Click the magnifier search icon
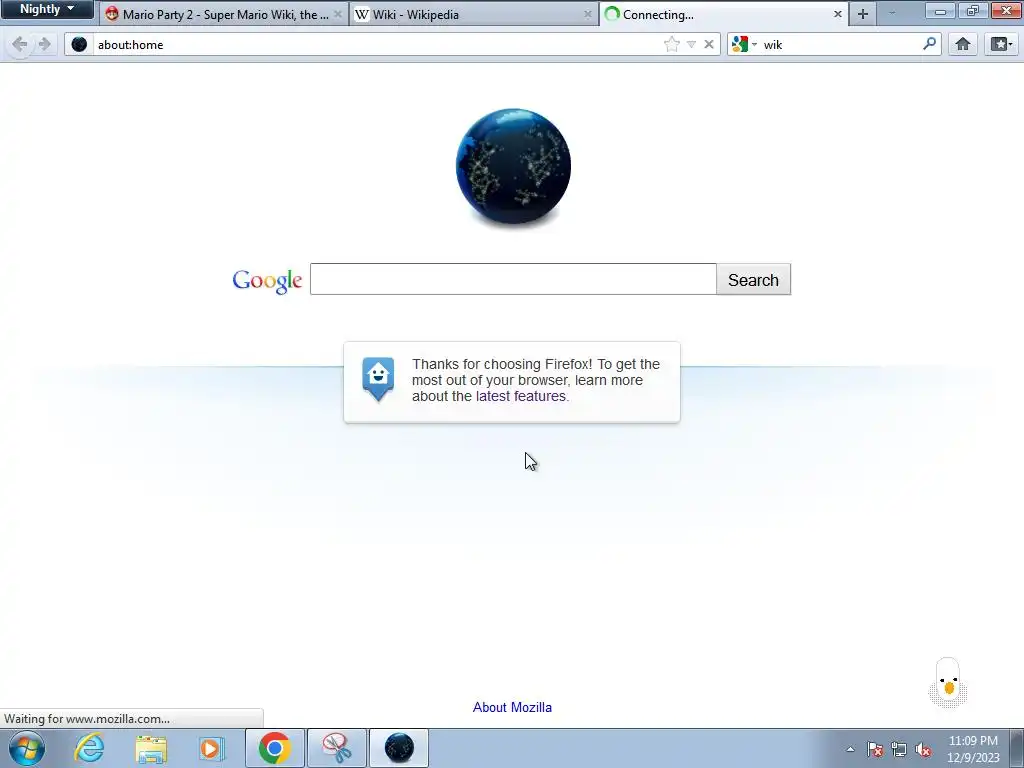This screenshot has height=768, width=1024. [x=929, y=44]
